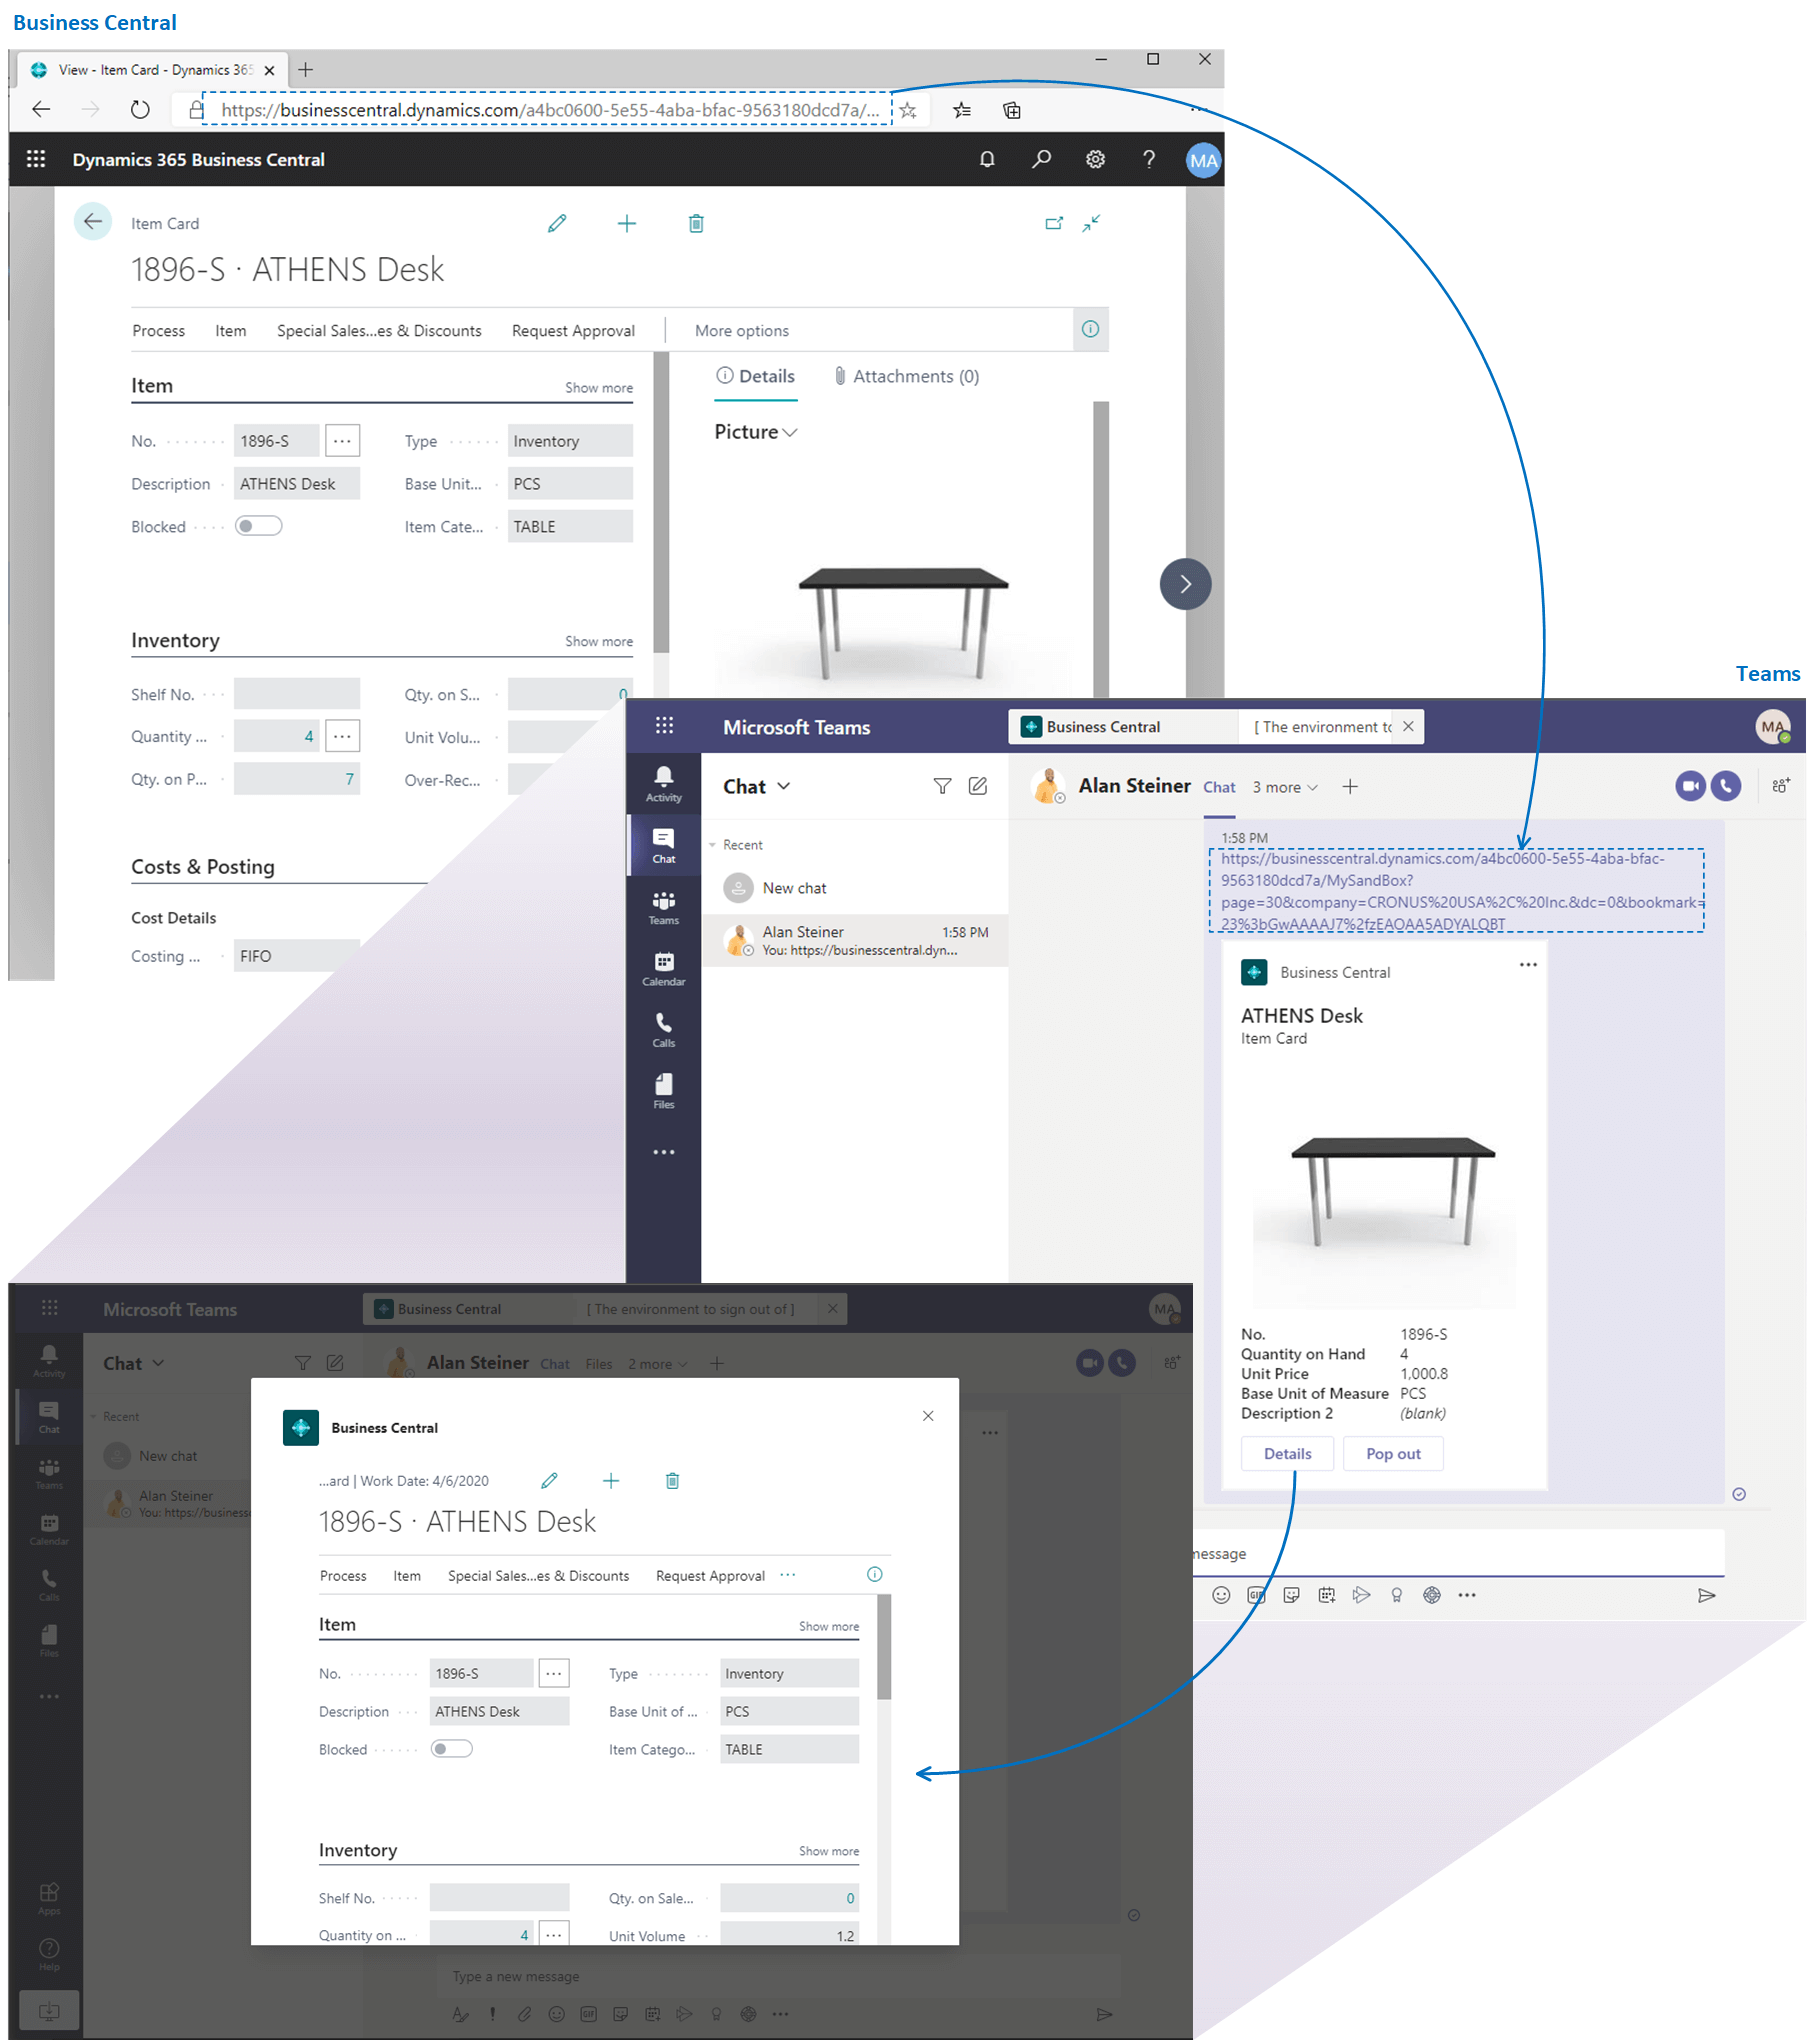
Task: Click the browser address bar URL
Action: pos(548,110)
